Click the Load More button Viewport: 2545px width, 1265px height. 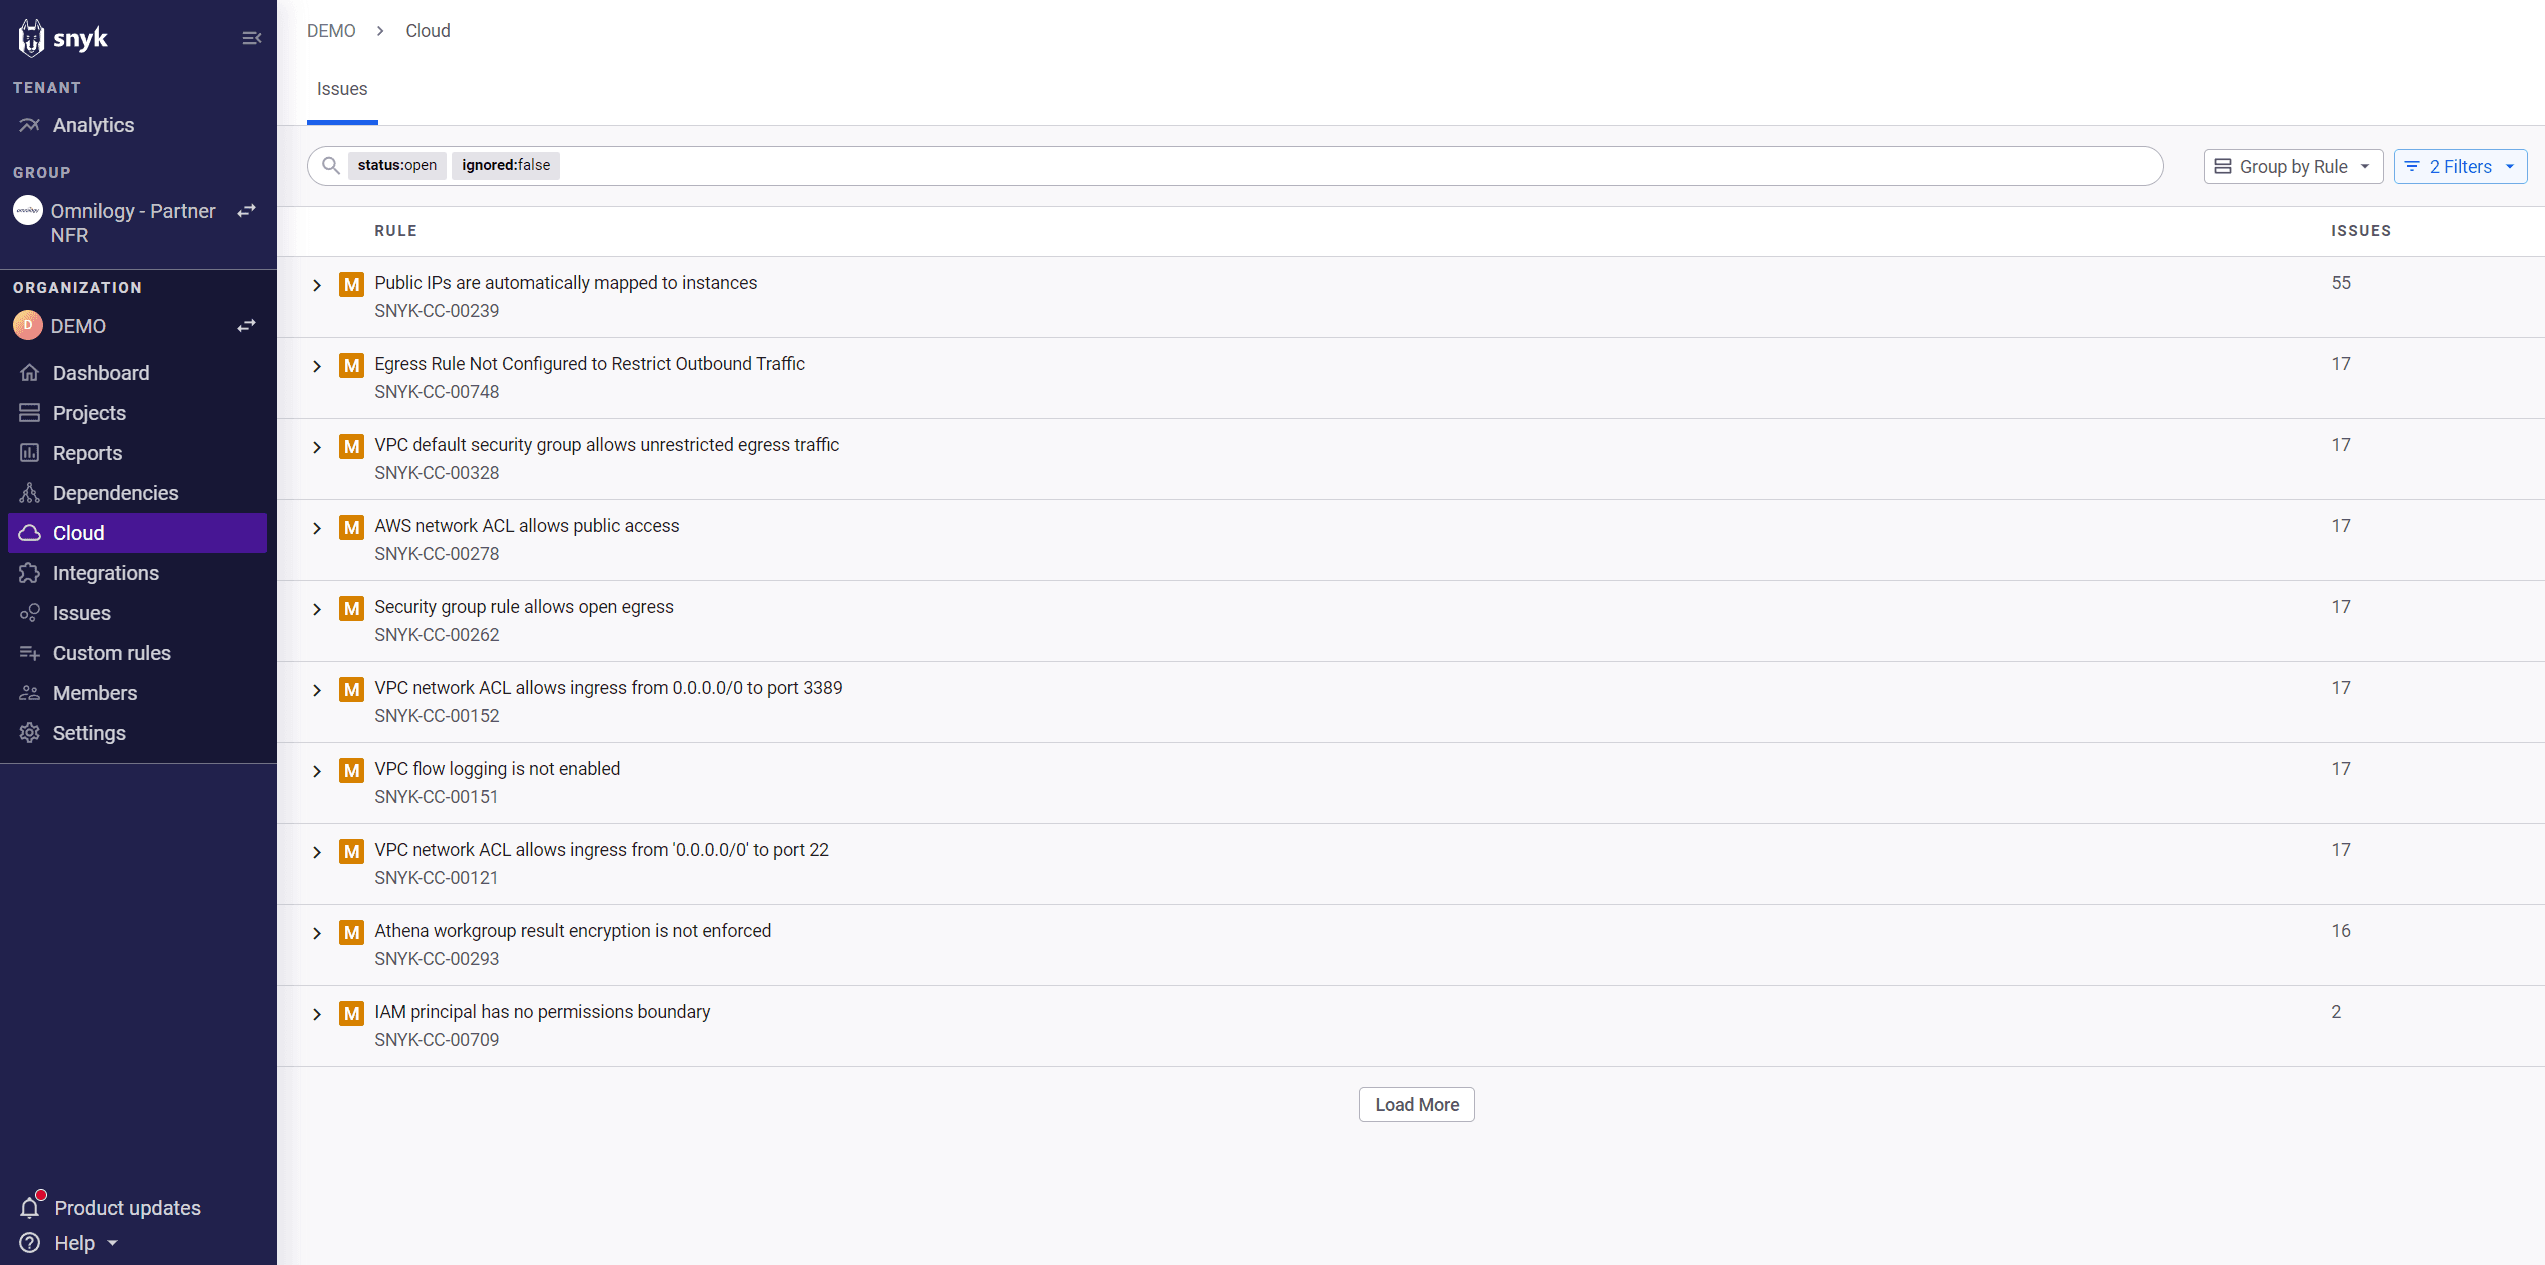(x=1415, y=1104)
